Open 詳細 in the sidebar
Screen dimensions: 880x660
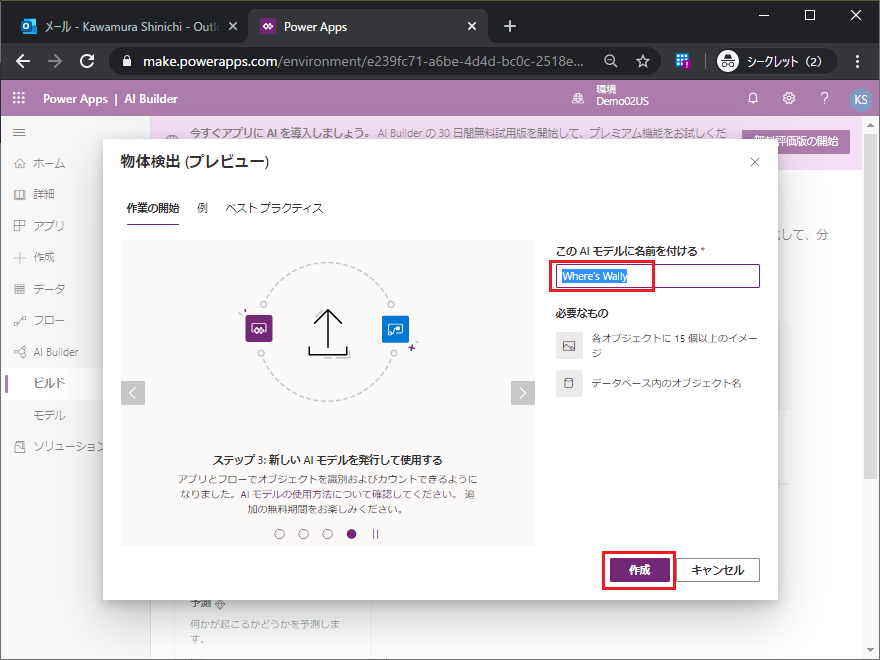point(34,194)
